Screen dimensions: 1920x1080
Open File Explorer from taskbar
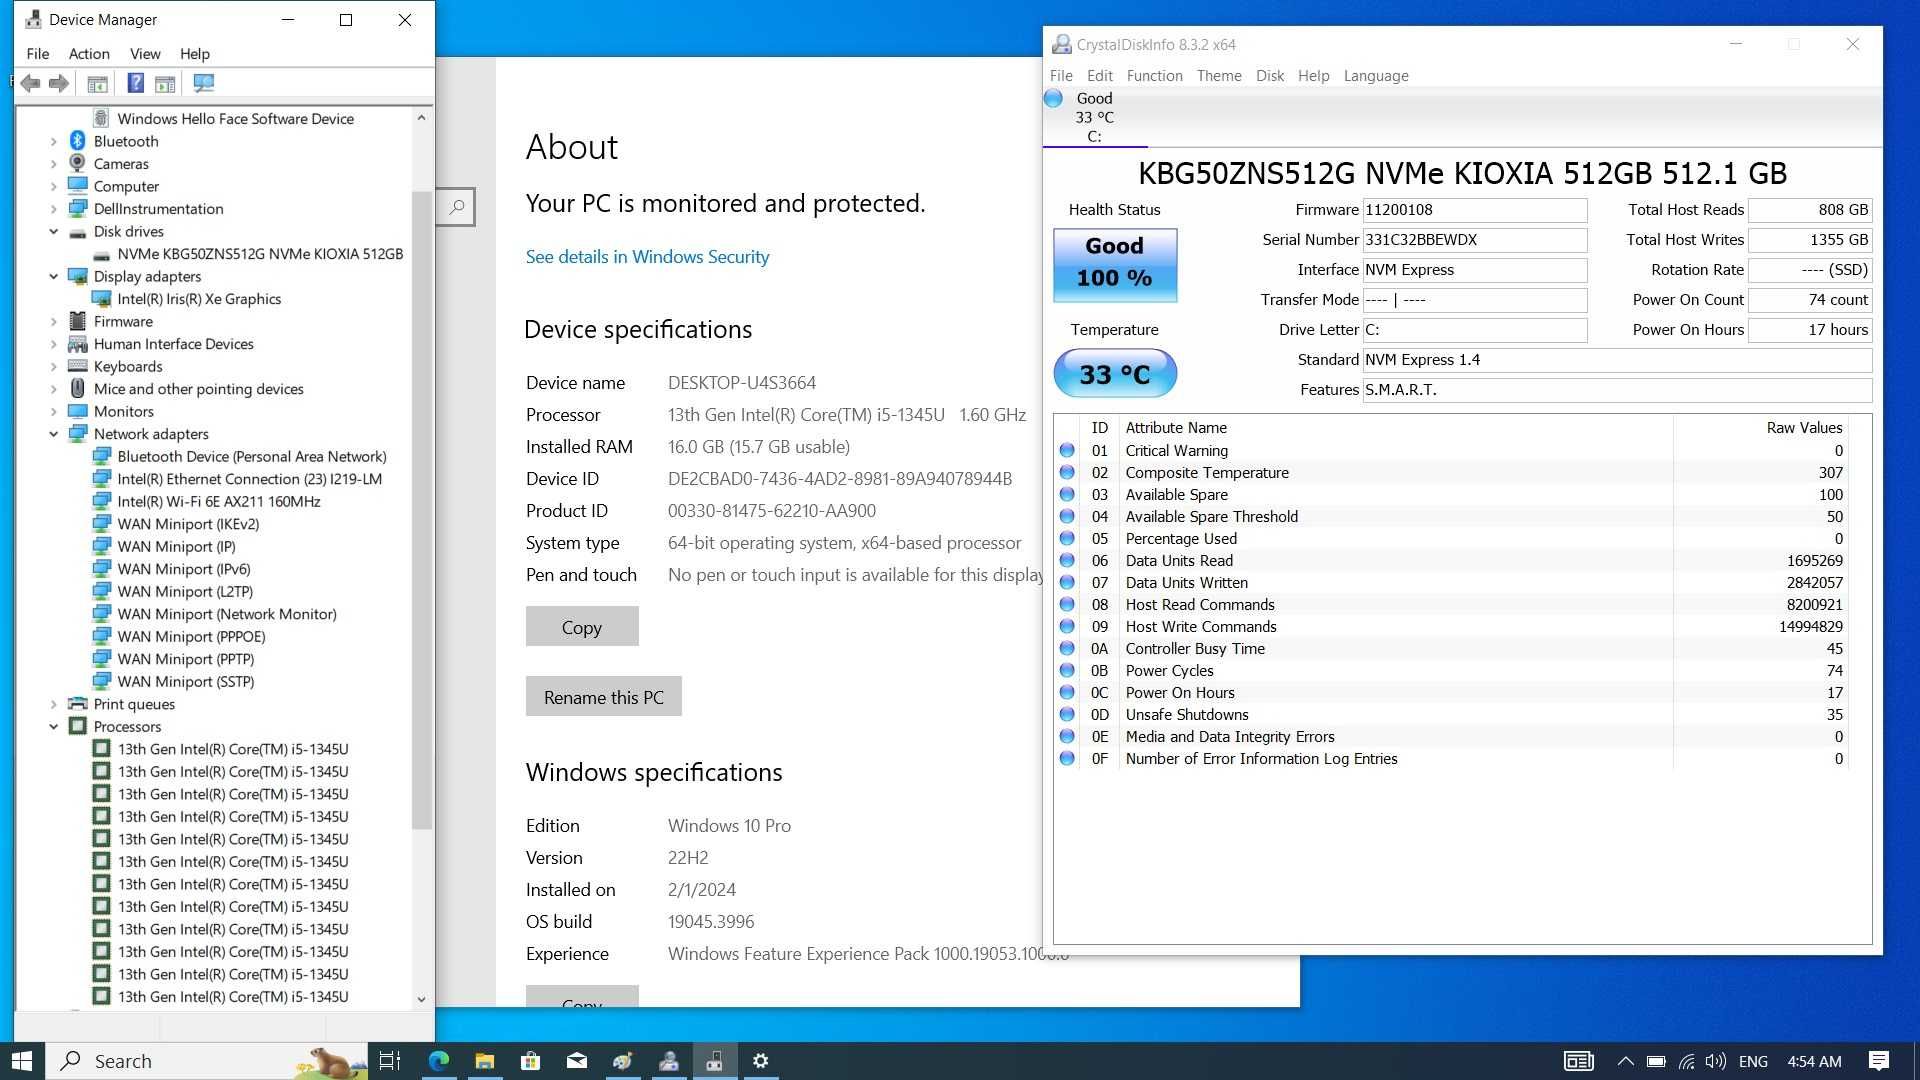(x=484, y=1061)
